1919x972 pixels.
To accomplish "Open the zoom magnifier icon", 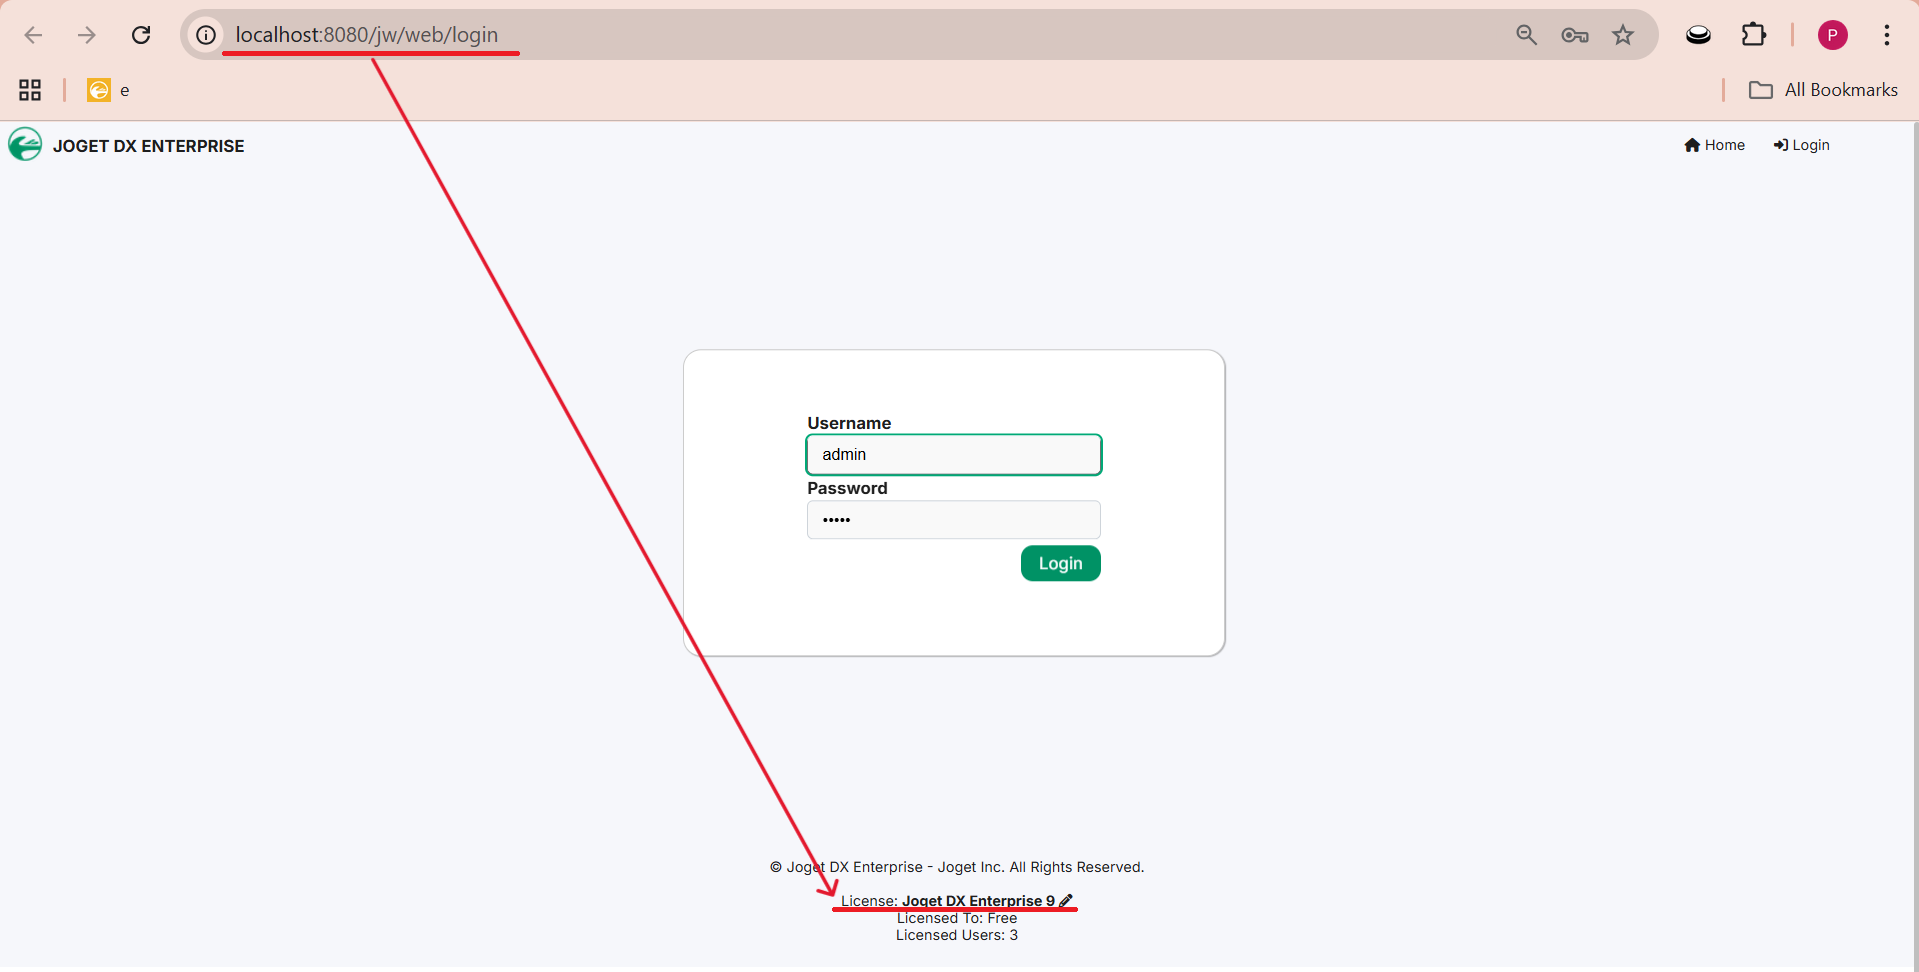I will (x=1526, y=35).
